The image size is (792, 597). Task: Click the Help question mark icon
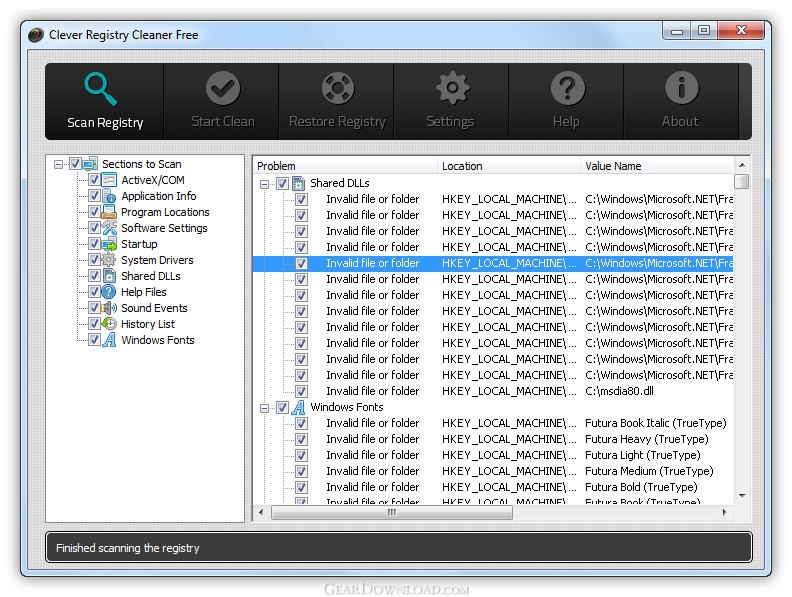[x=568, y=88]
